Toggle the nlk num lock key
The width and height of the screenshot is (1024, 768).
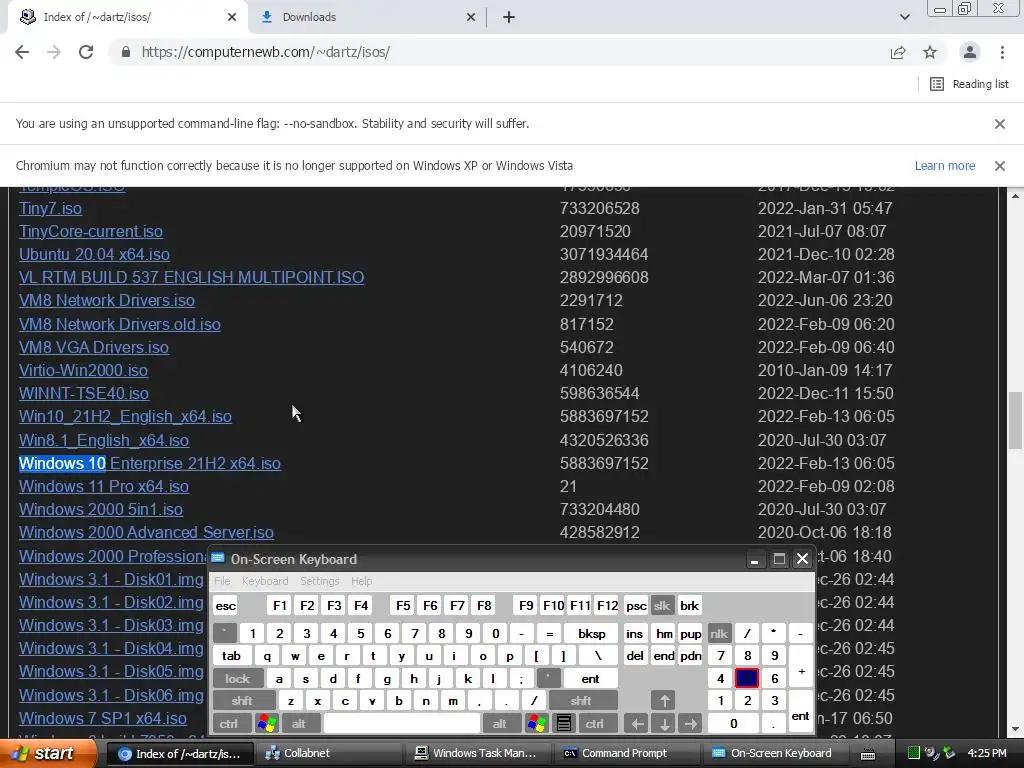point(719,633)
